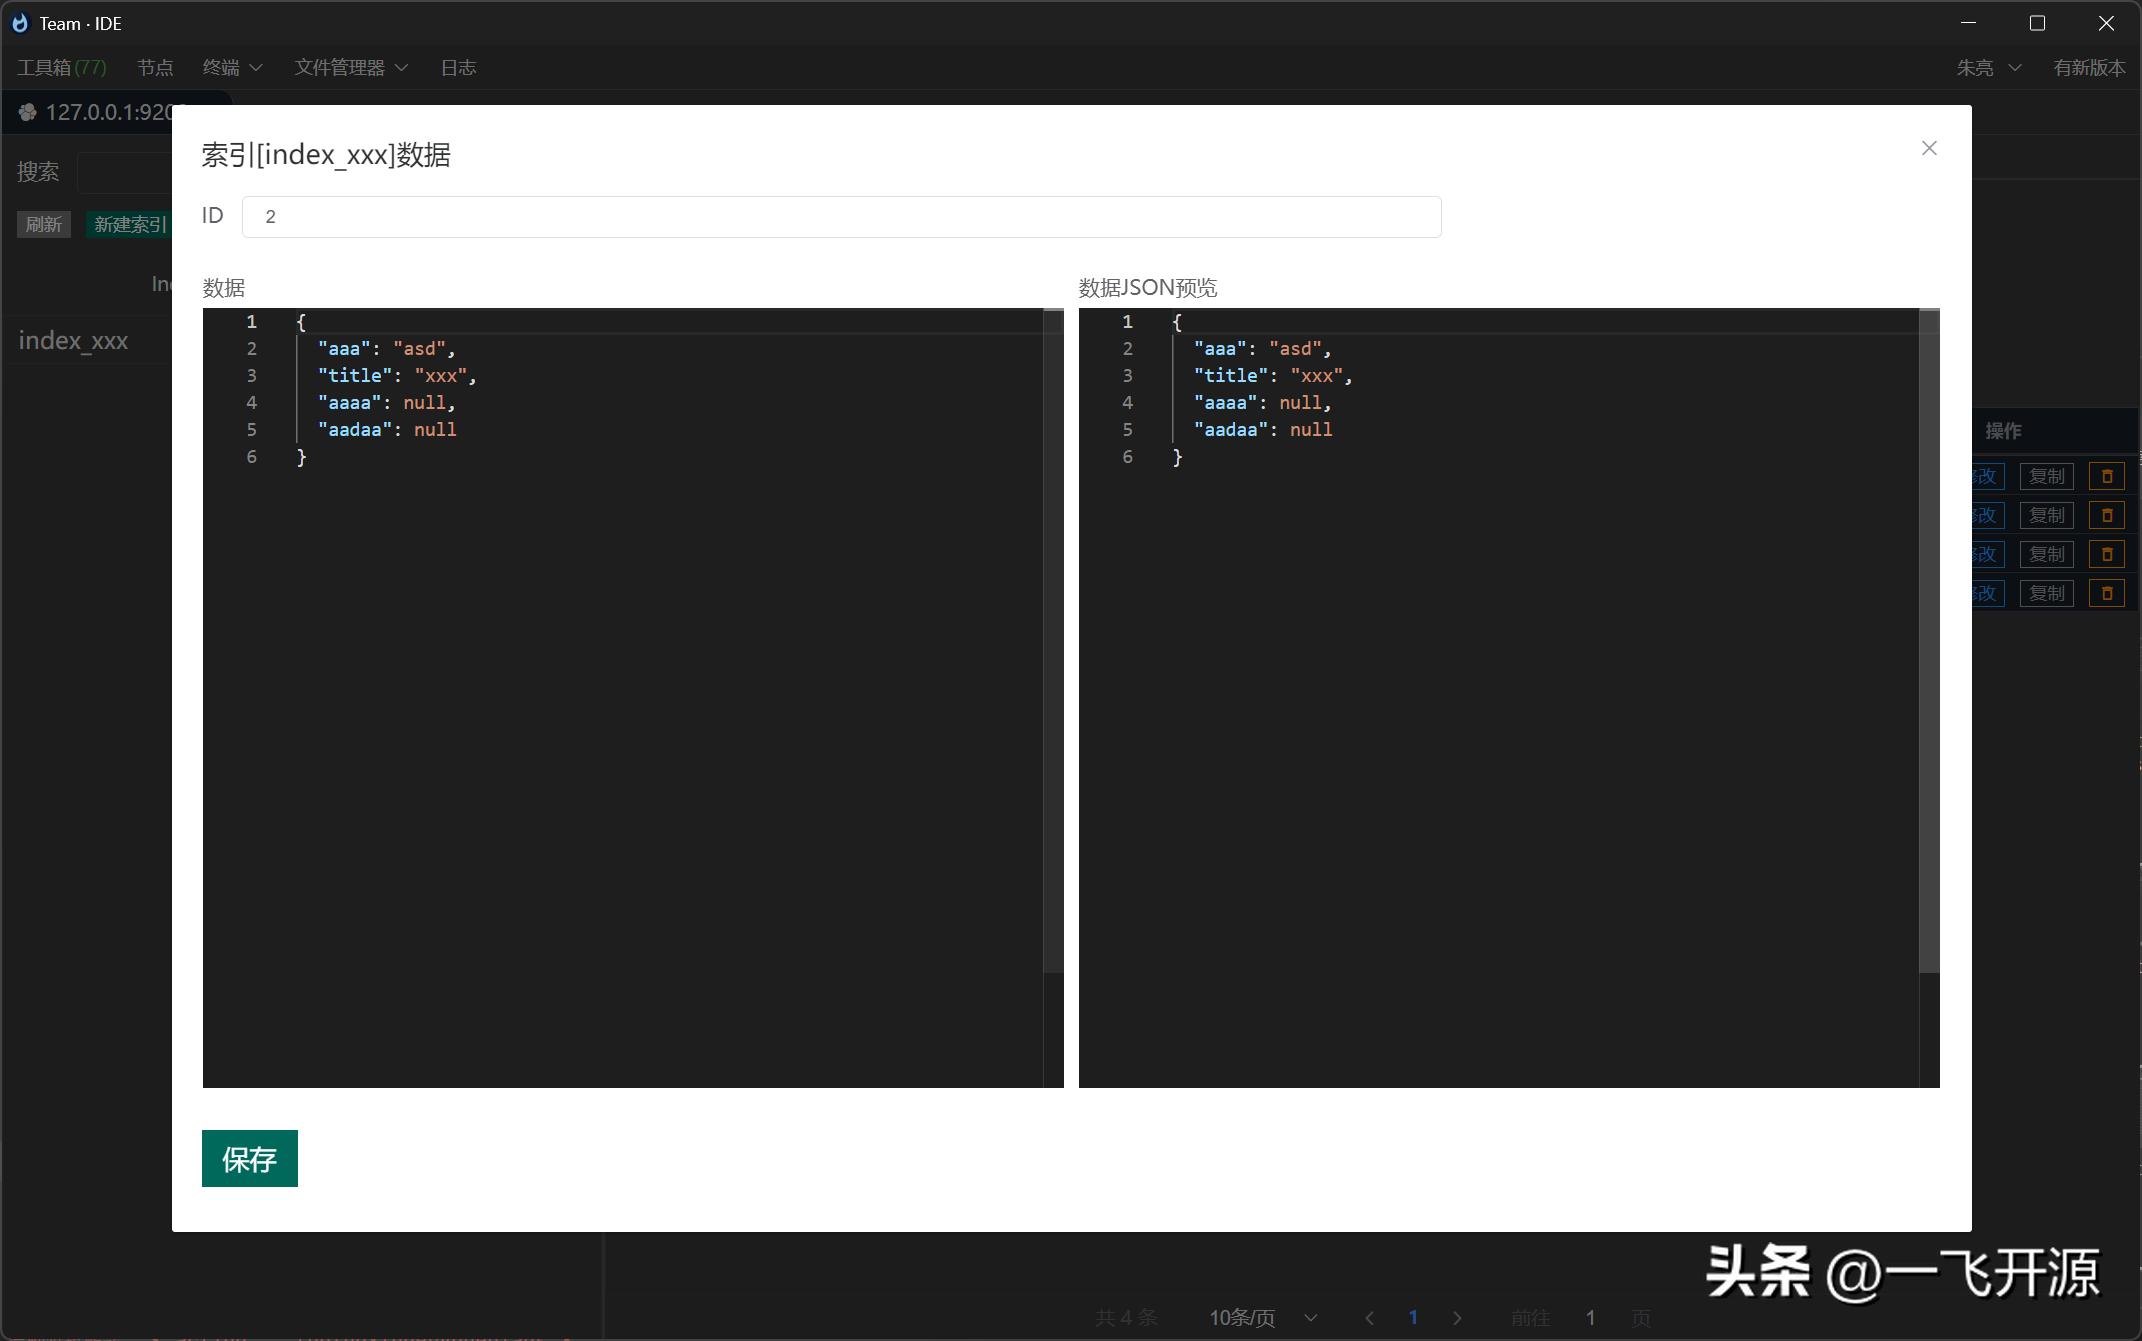Open the 工具箱 menu
Image resolution: width=2142 pixels, height=1341 pixels.
coord(61,67)
